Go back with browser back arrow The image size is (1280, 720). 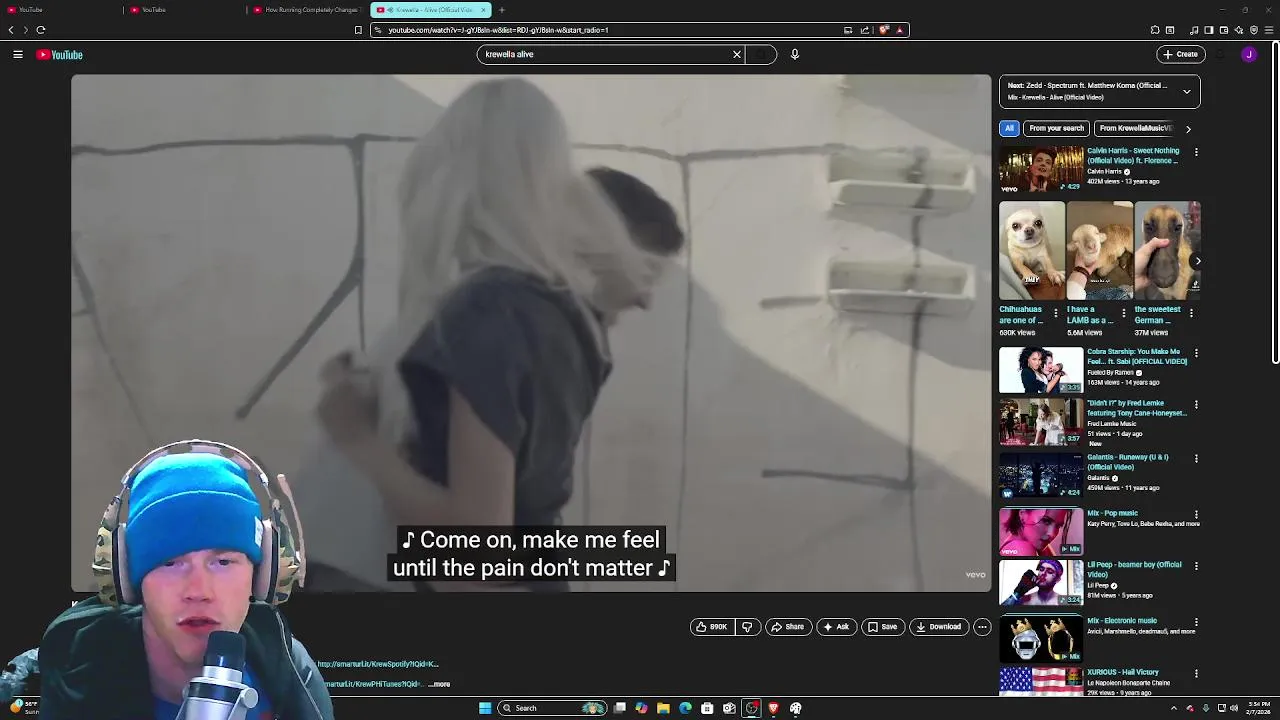pyautogui.click(x=11, y=30)
